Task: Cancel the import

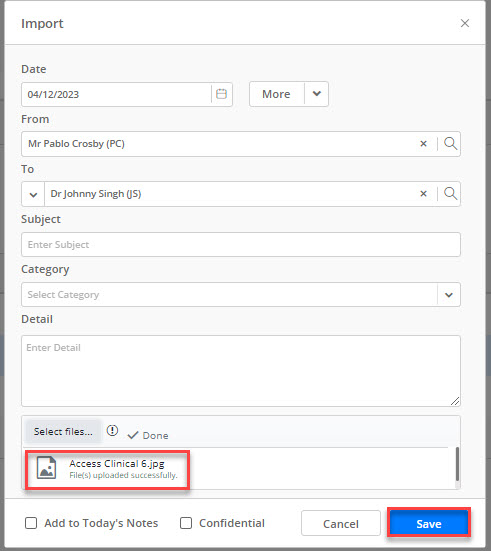Action: pyautogui.click(x=341, y=523)
